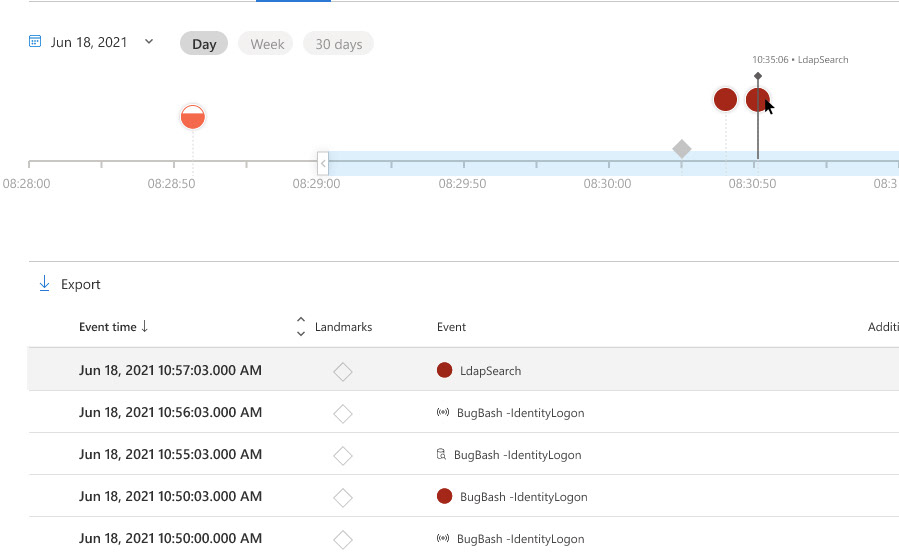The height and width of the screenshot is (558, 899).
Task: Select the Day view button
Action: click(x=204, y=44)
